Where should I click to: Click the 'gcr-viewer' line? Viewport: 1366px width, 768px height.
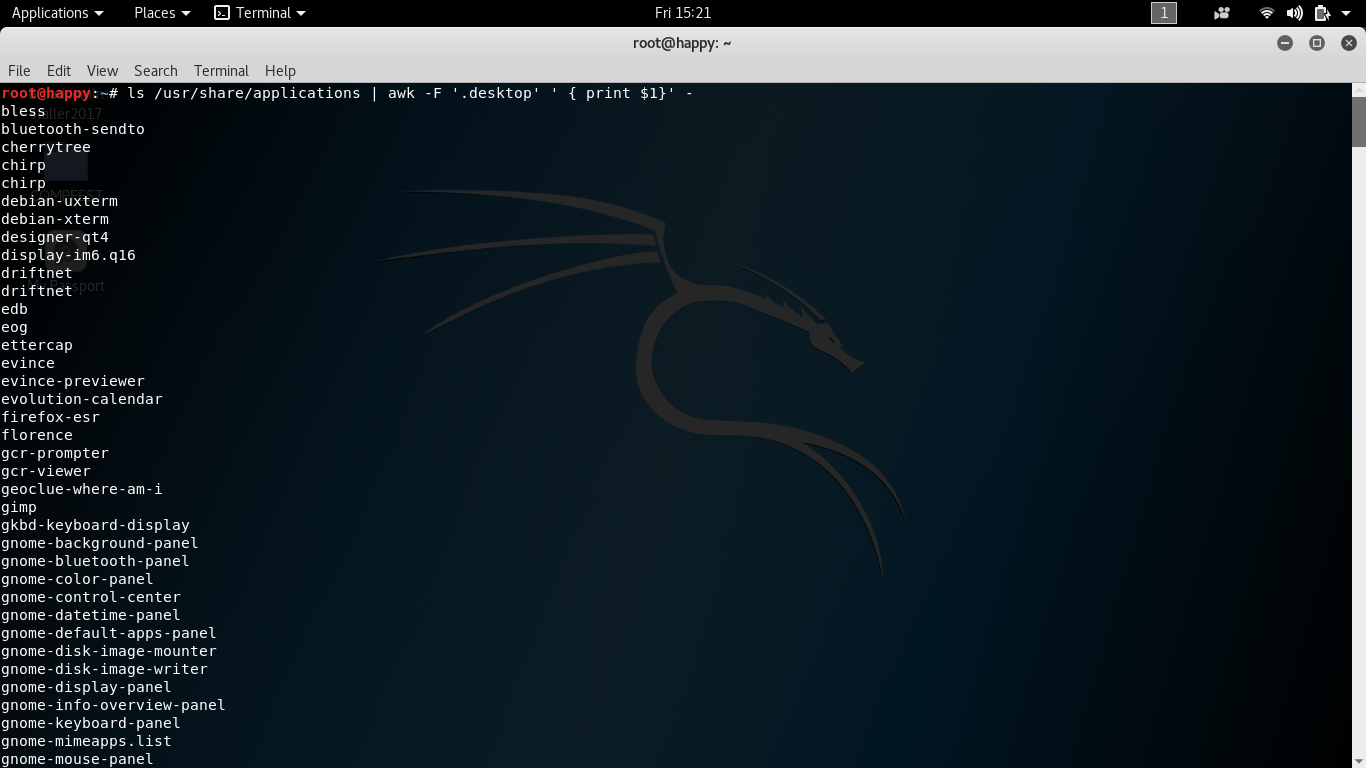pos(46,471)
